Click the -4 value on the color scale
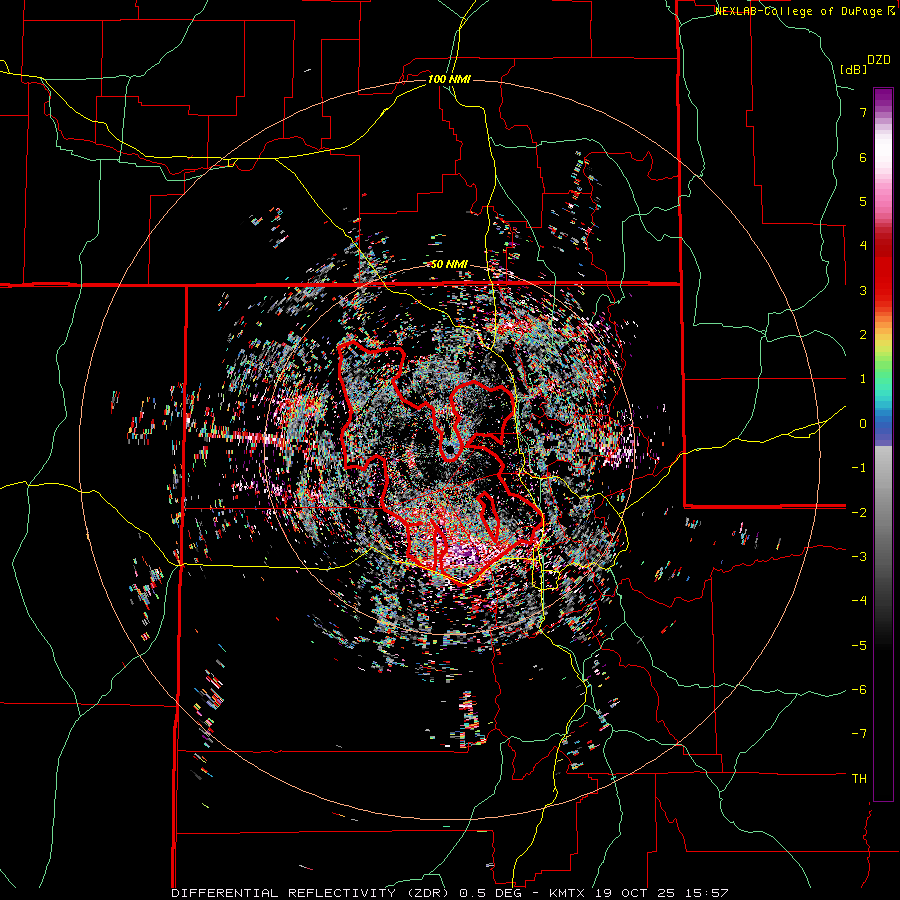The height and width of the screenshot is (900, 900). pyautogui.click(x=859, y=601)
